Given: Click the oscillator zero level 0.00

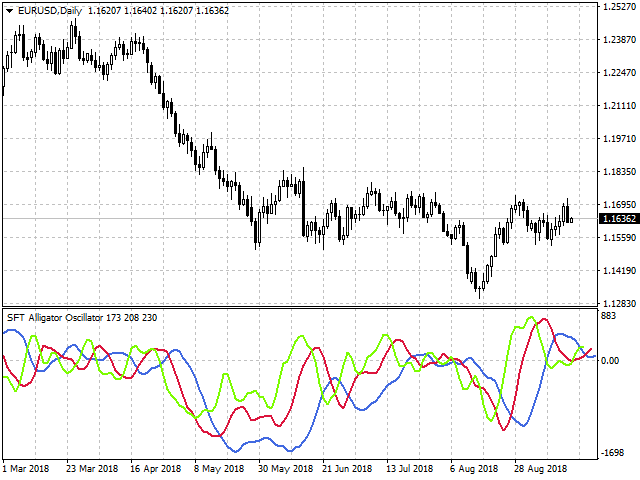Looking at the screenshot, I should [610, 361].
